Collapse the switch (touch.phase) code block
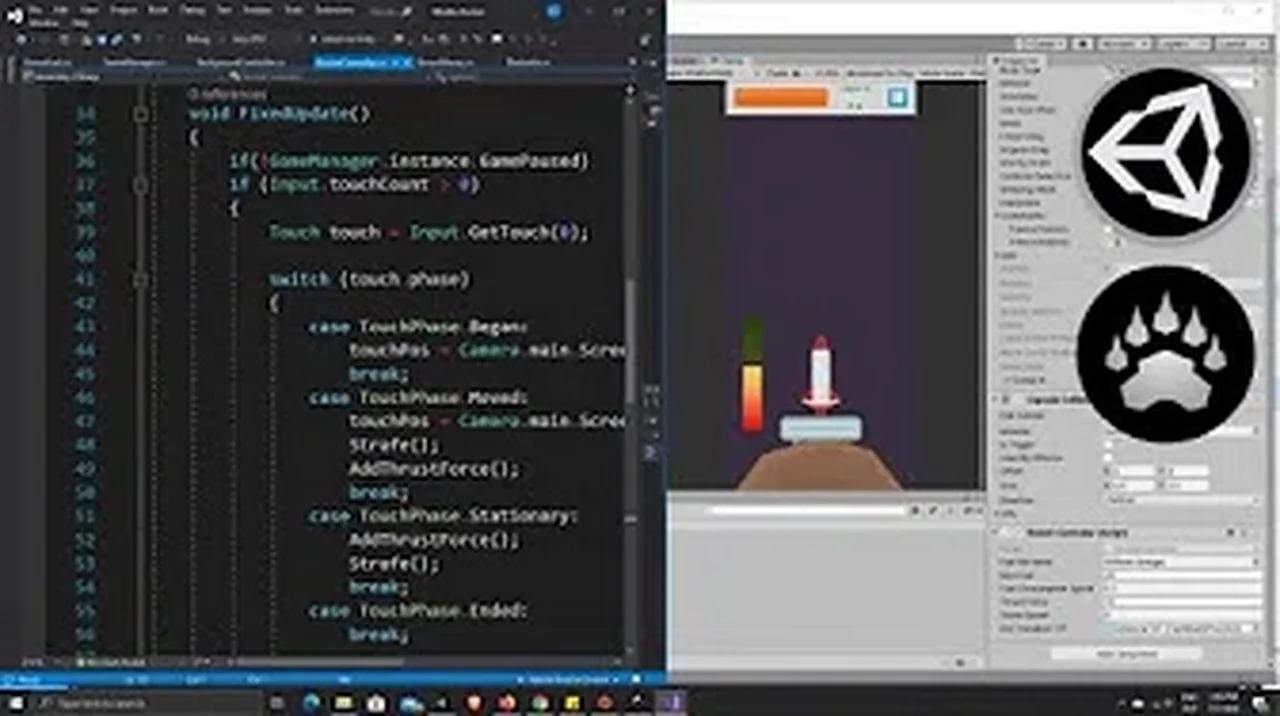Screen dimensions: 1280x716 point(141,280)
